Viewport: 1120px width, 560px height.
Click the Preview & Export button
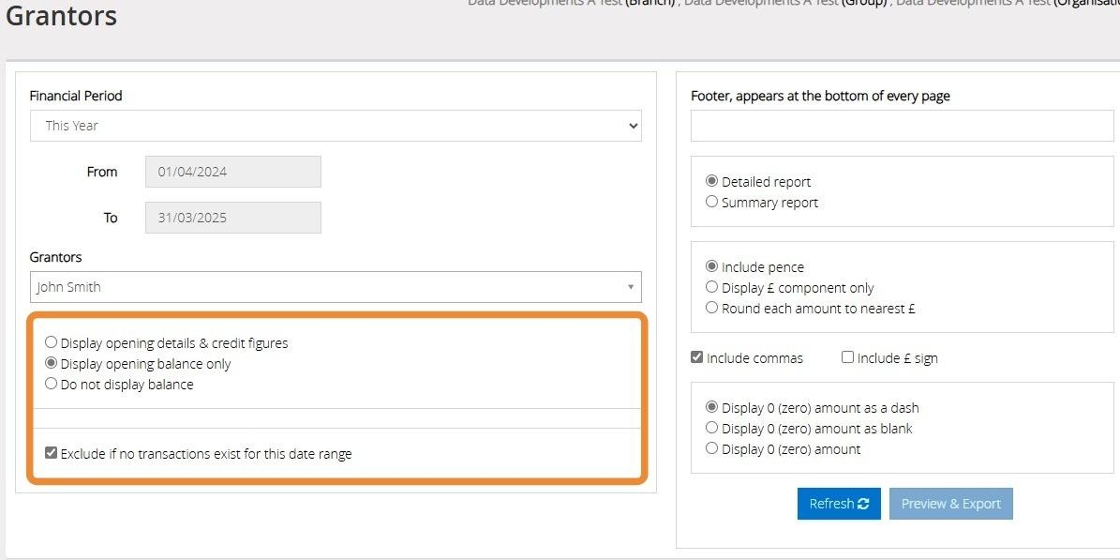coord(950,504)
